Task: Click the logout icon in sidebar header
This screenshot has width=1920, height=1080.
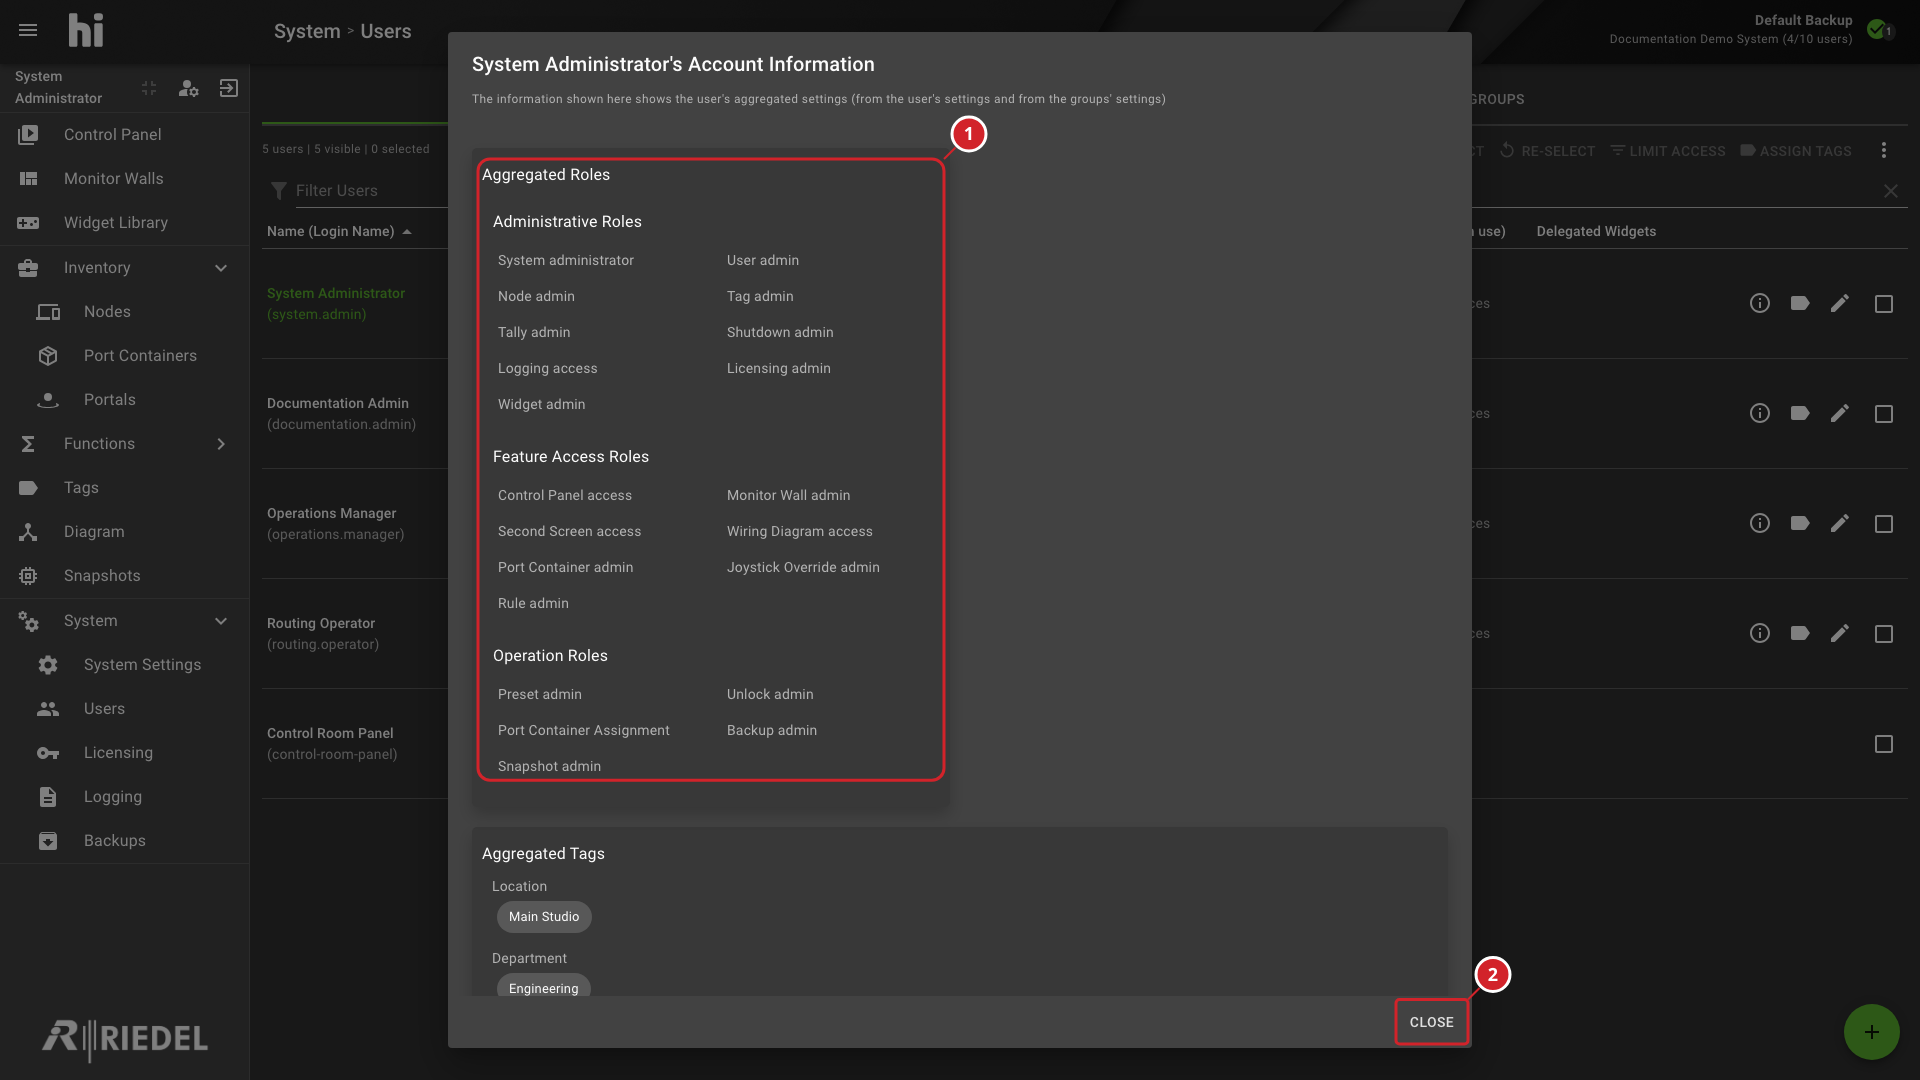Action: 229,88
